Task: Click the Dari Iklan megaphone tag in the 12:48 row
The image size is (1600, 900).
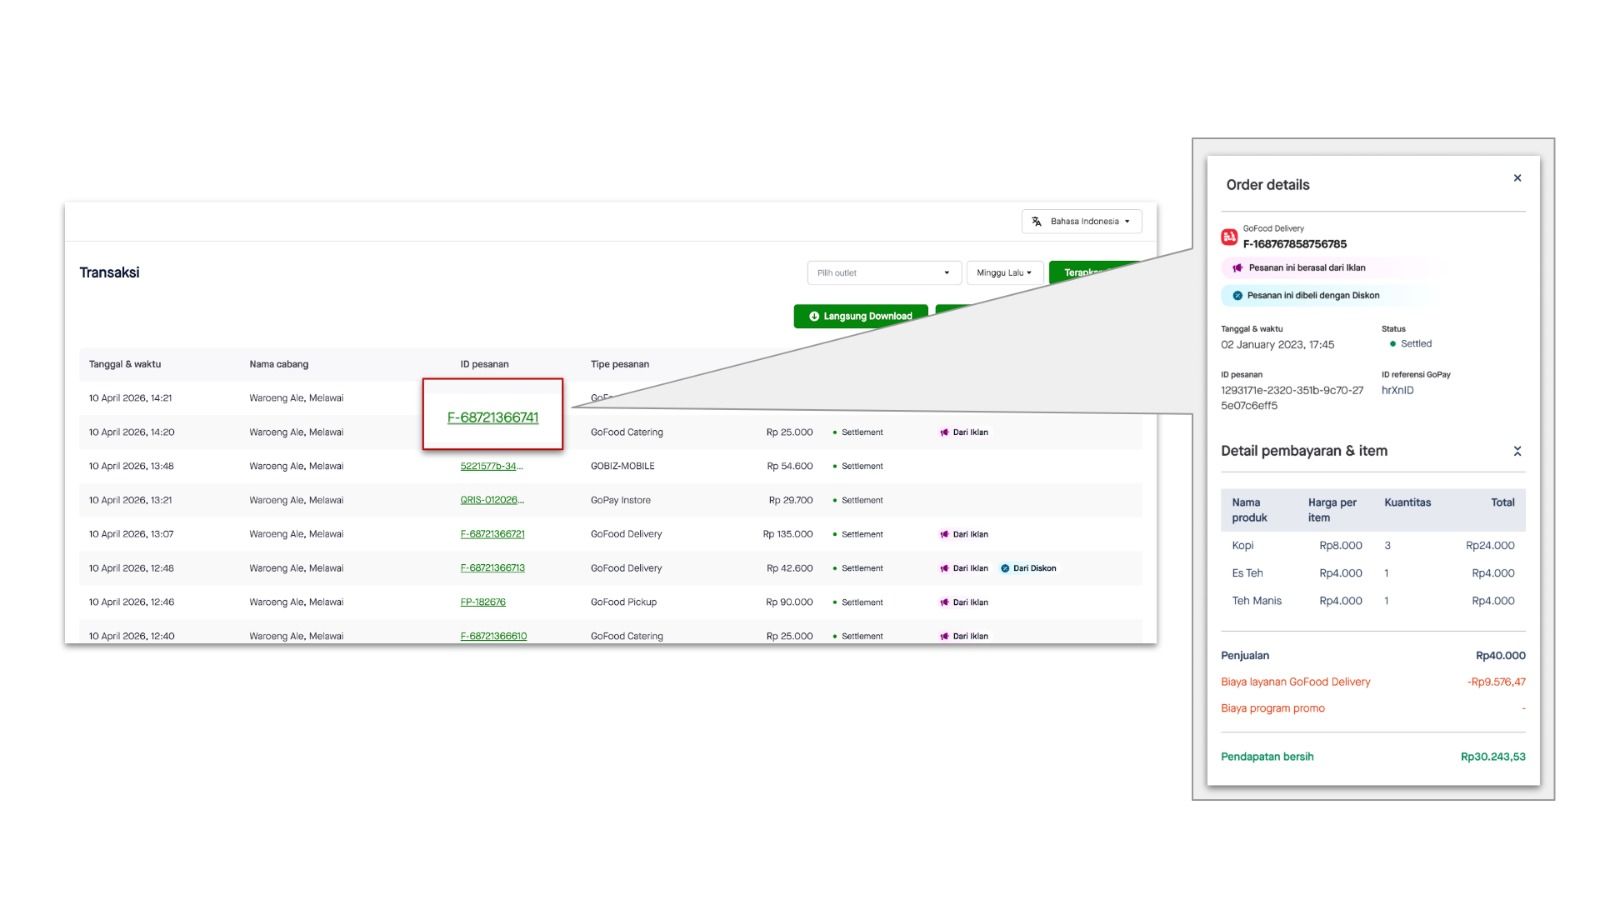Action: point(964,569)
